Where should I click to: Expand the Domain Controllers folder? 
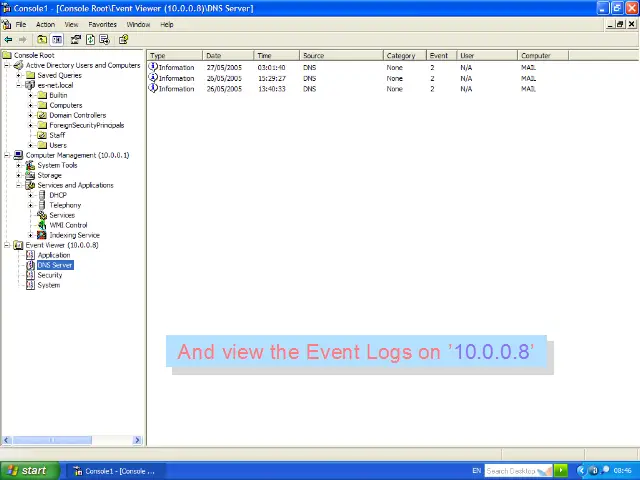(x=31, y=115)
